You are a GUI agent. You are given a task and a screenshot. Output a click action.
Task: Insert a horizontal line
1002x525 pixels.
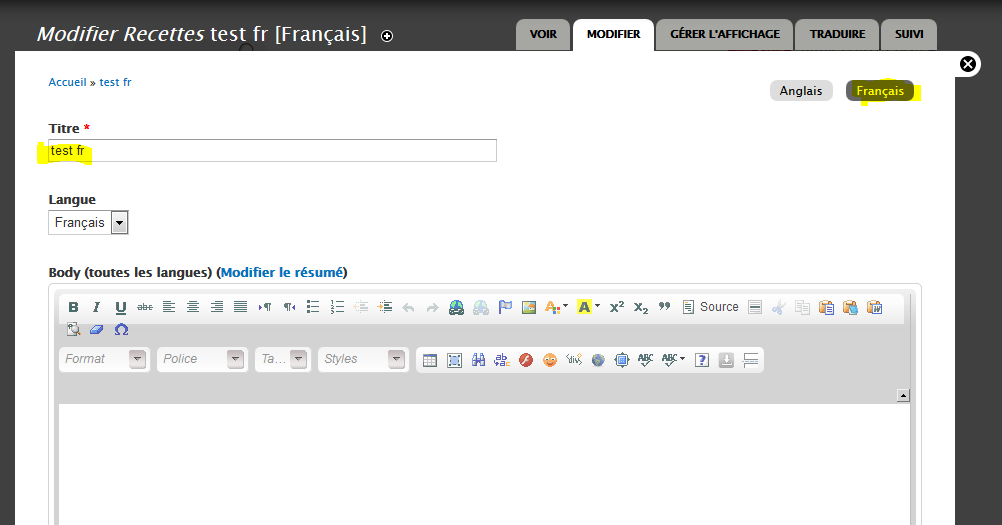pyautogui.click(x=755, y=307)
